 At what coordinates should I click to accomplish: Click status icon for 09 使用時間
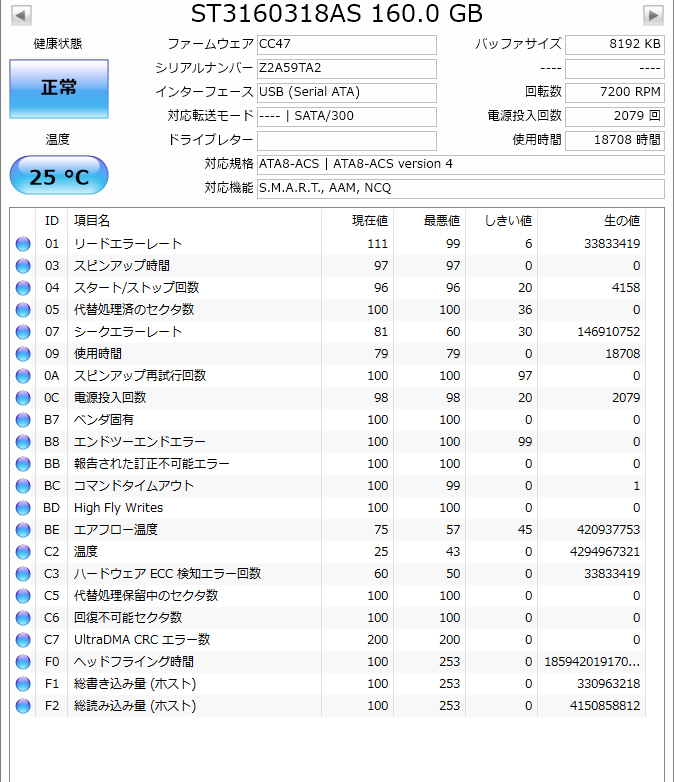point(23,354)
